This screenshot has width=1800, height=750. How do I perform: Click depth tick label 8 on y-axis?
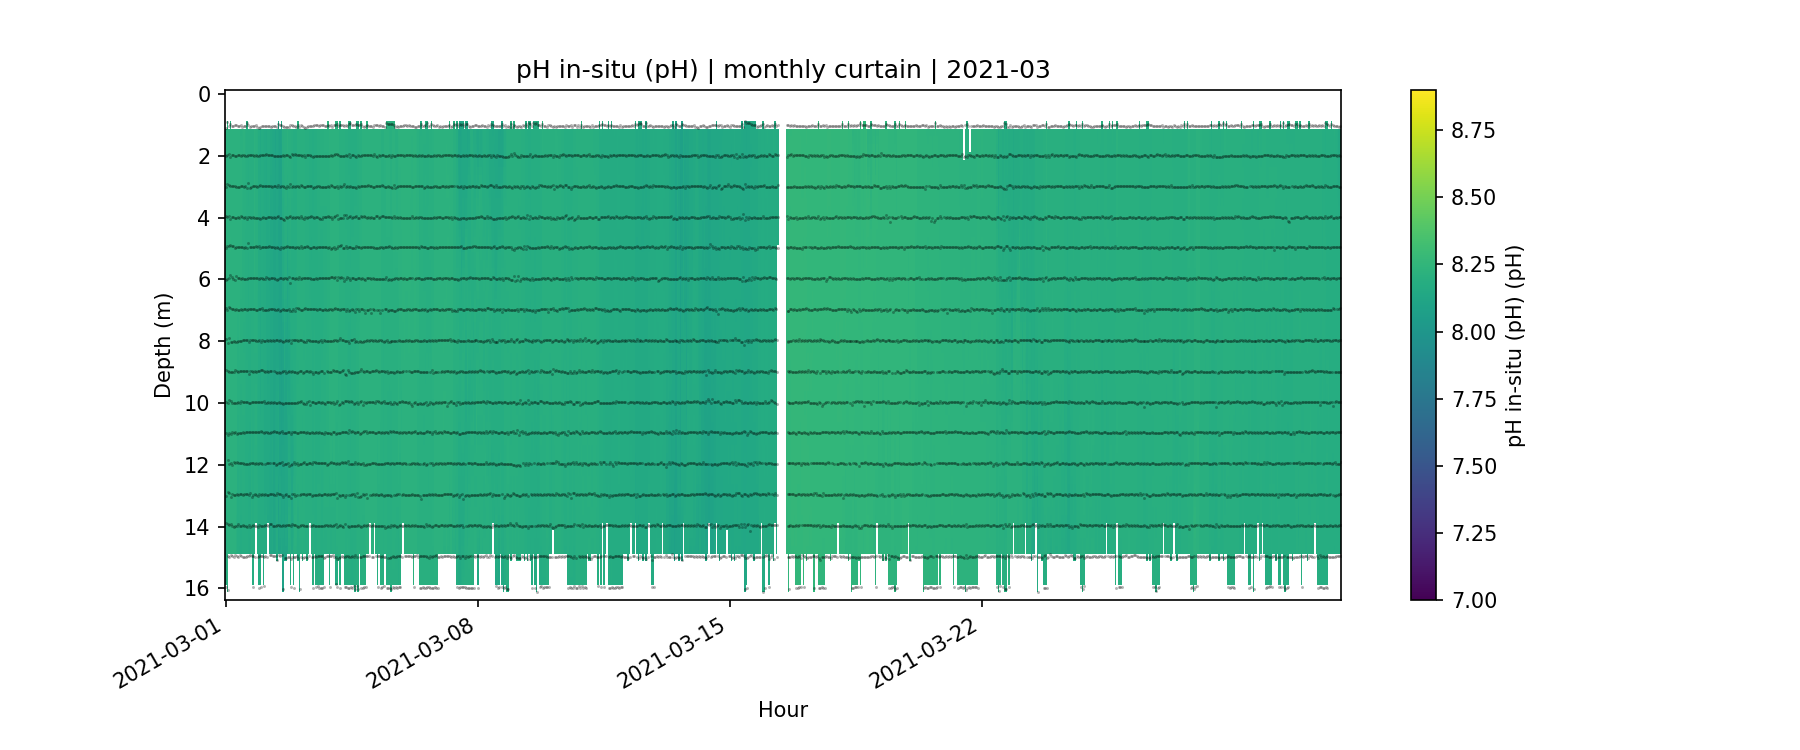click(x=204, y=342)
